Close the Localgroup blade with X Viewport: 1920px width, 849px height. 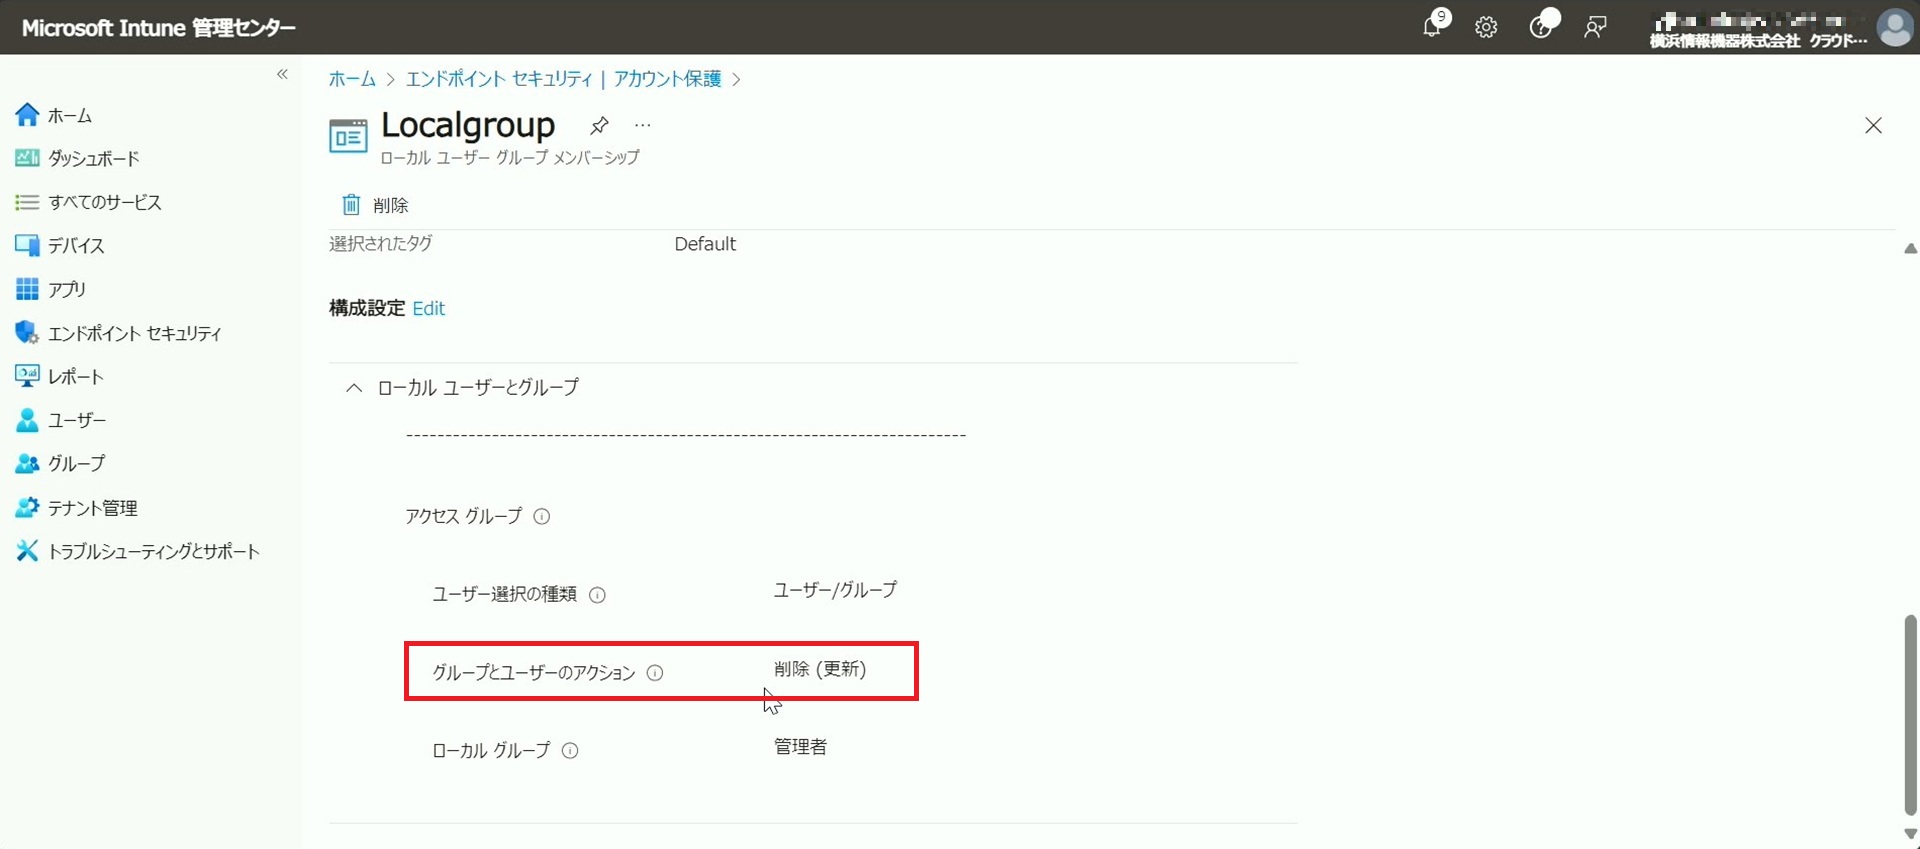1873,125
